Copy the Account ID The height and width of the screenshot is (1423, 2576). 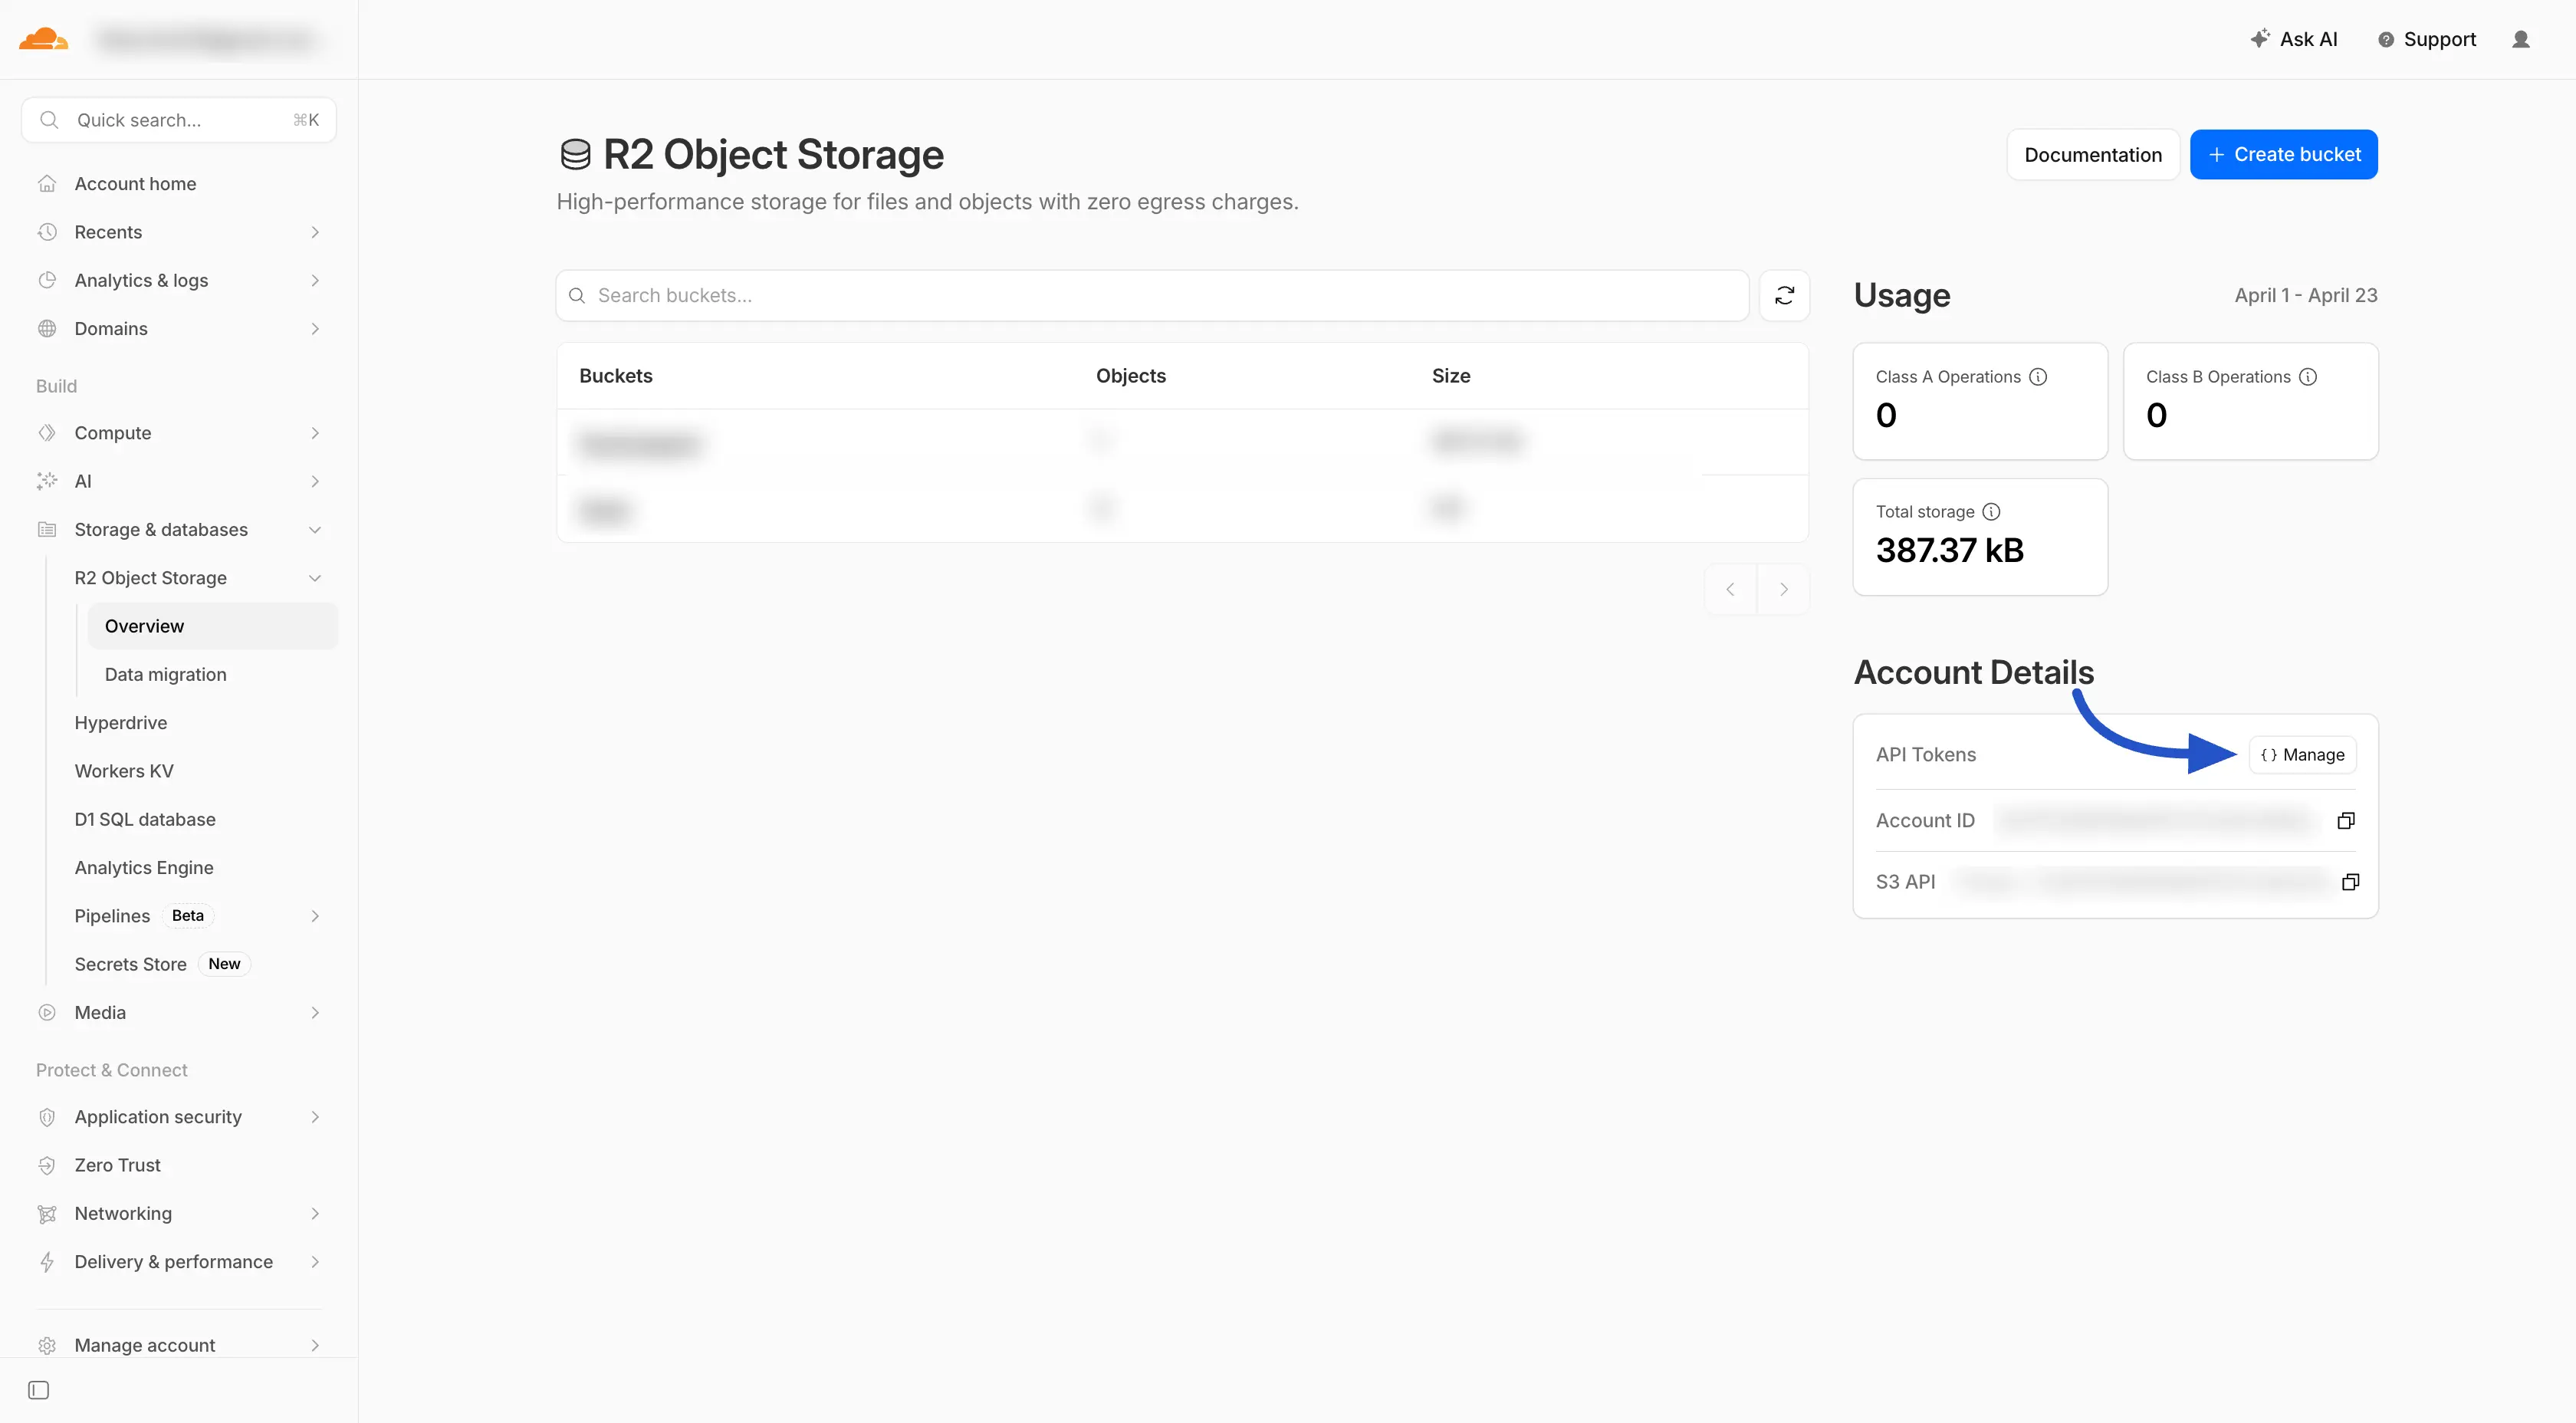click(2347, 820)
